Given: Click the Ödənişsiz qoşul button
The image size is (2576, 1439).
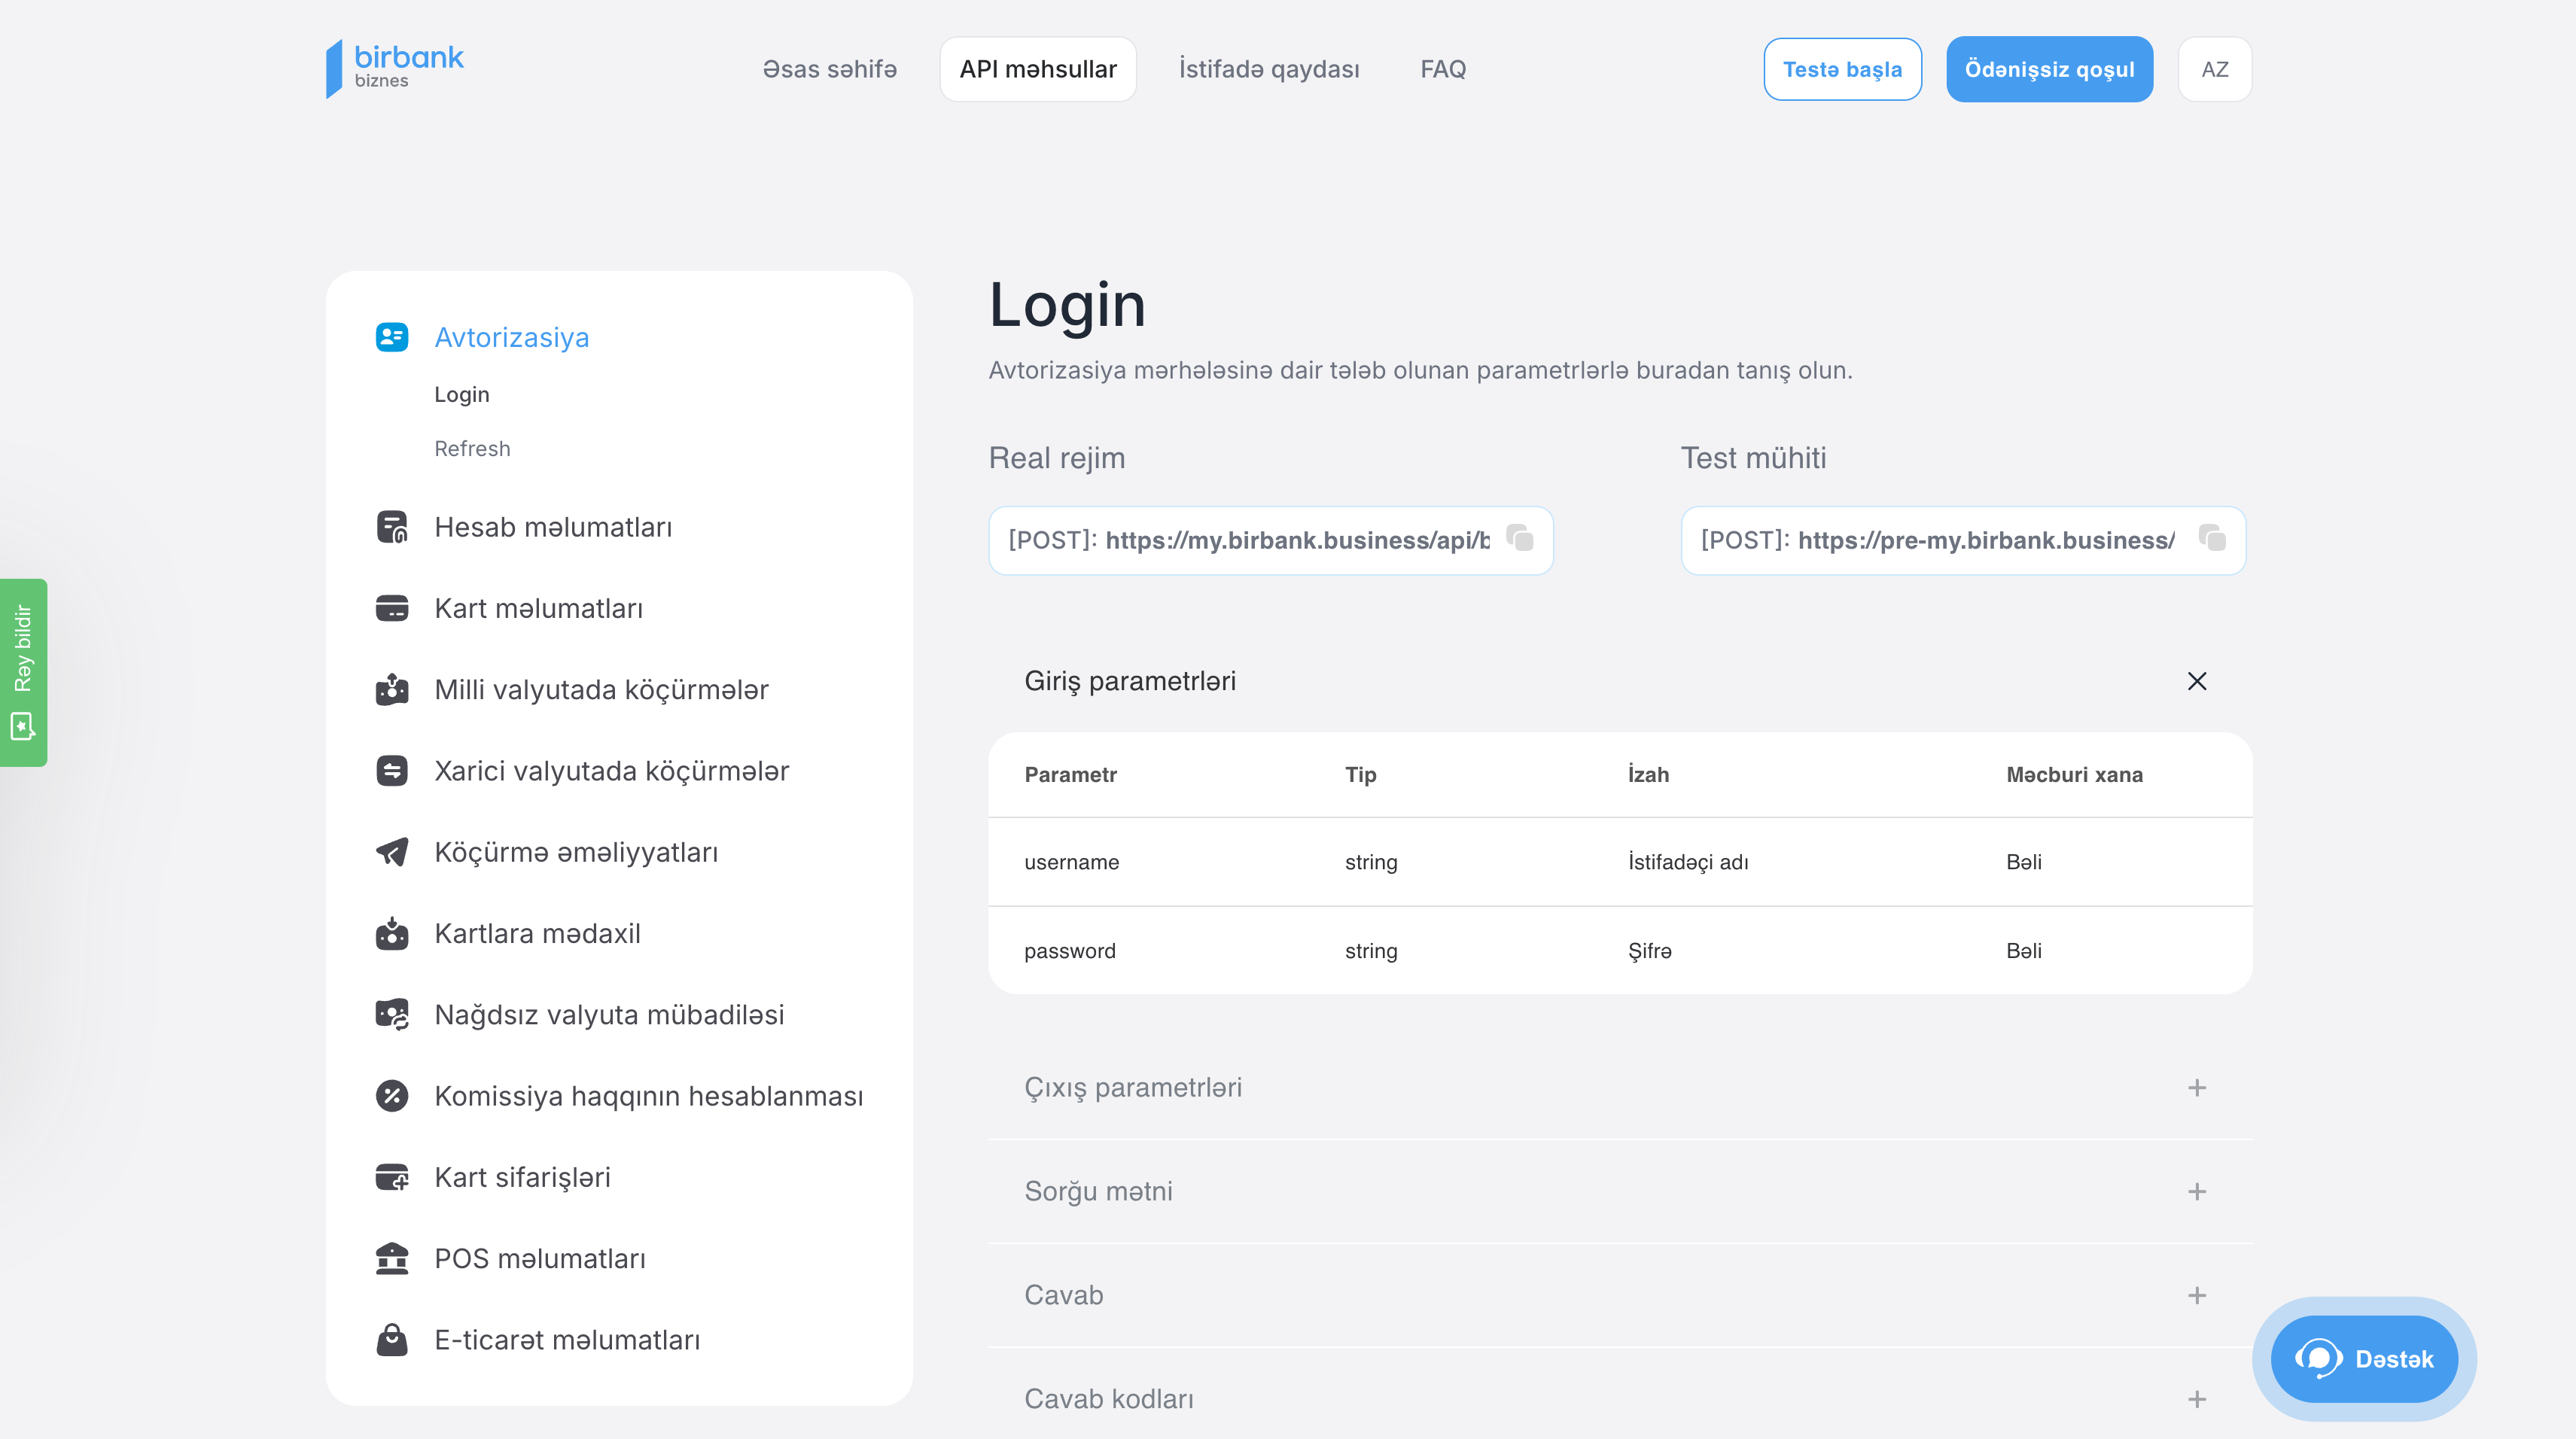Looking at the screenshot, I should (x=2049, y=69).
